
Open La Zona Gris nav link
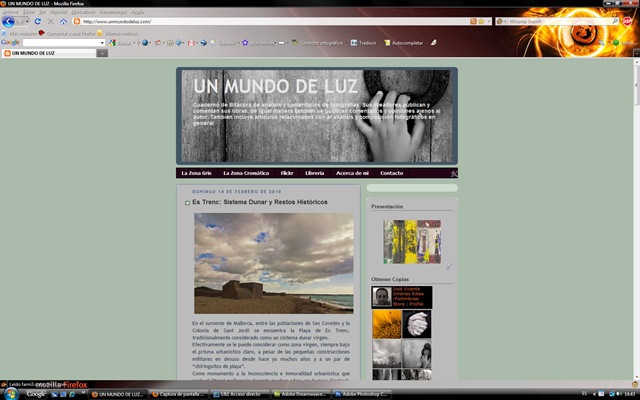pyautogui.click(x=196, y=173)
